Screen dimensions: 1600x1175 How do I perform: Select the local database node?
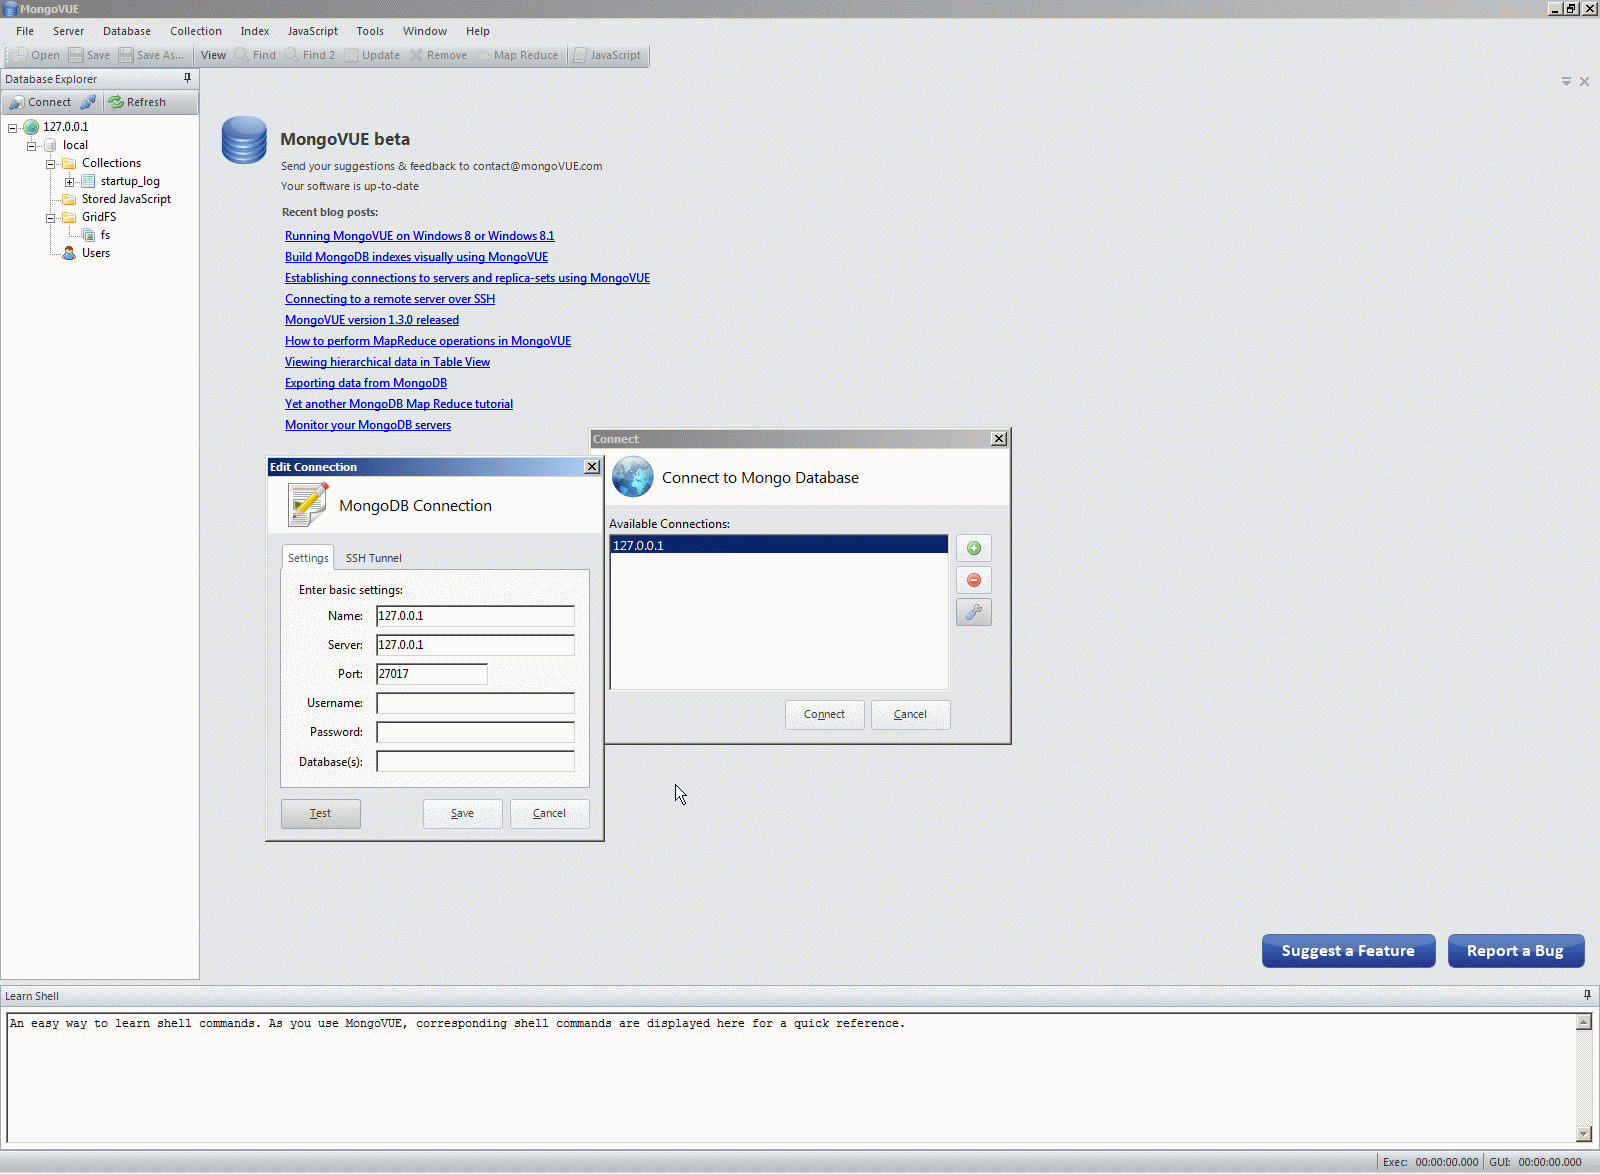click(x=75, y=145)
